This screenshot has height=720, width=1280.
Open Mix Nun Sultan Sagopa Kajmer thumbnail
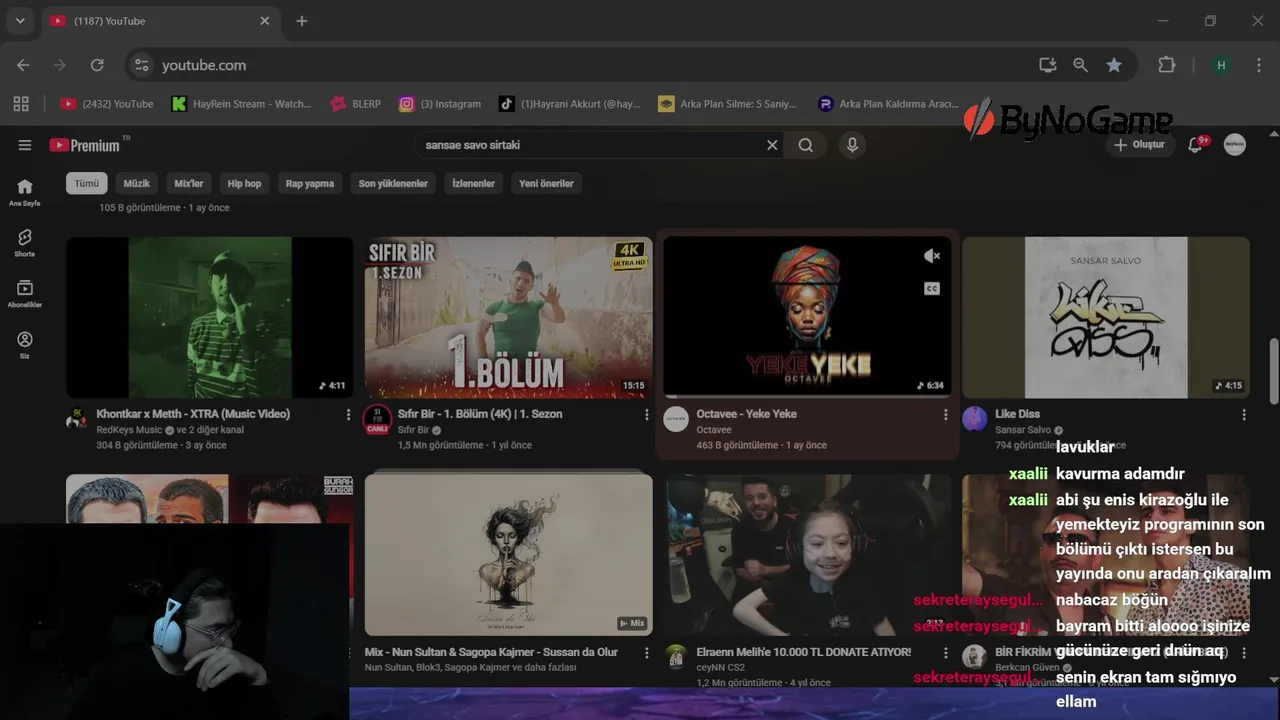pos(508,555)
